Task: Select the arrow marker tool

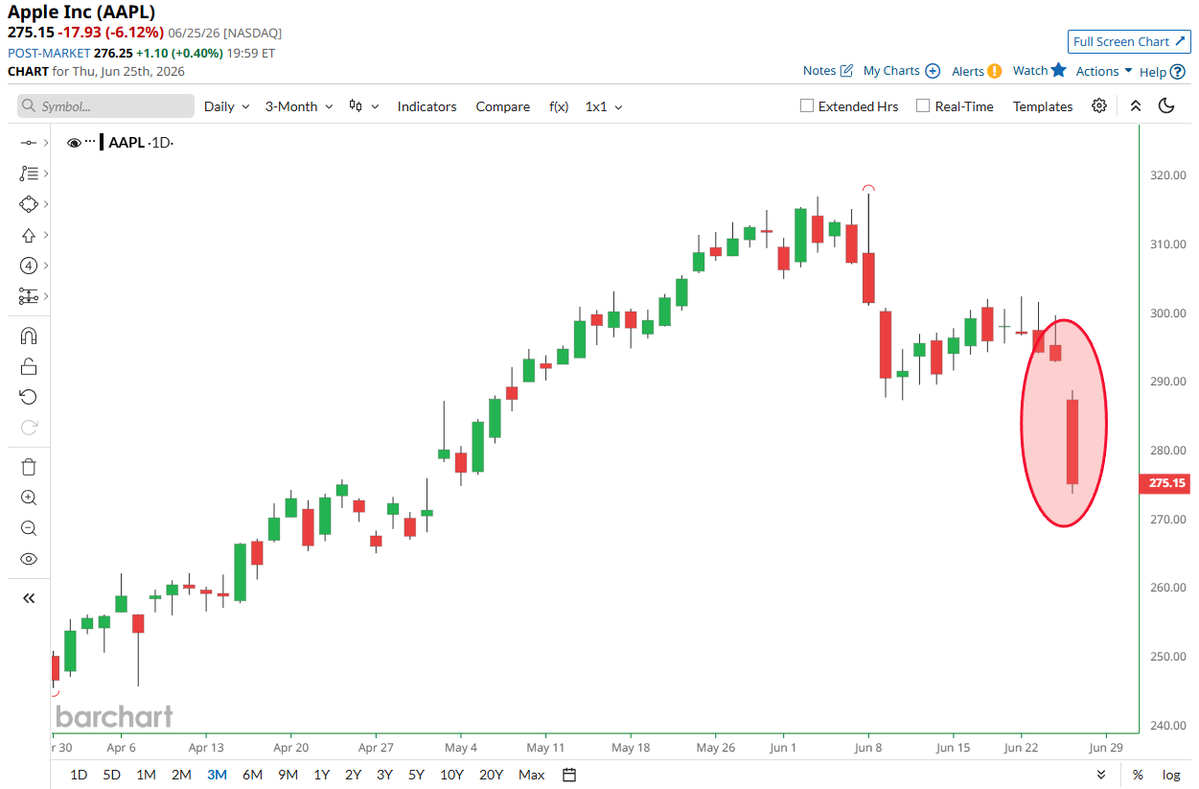Action: [28, 235]
